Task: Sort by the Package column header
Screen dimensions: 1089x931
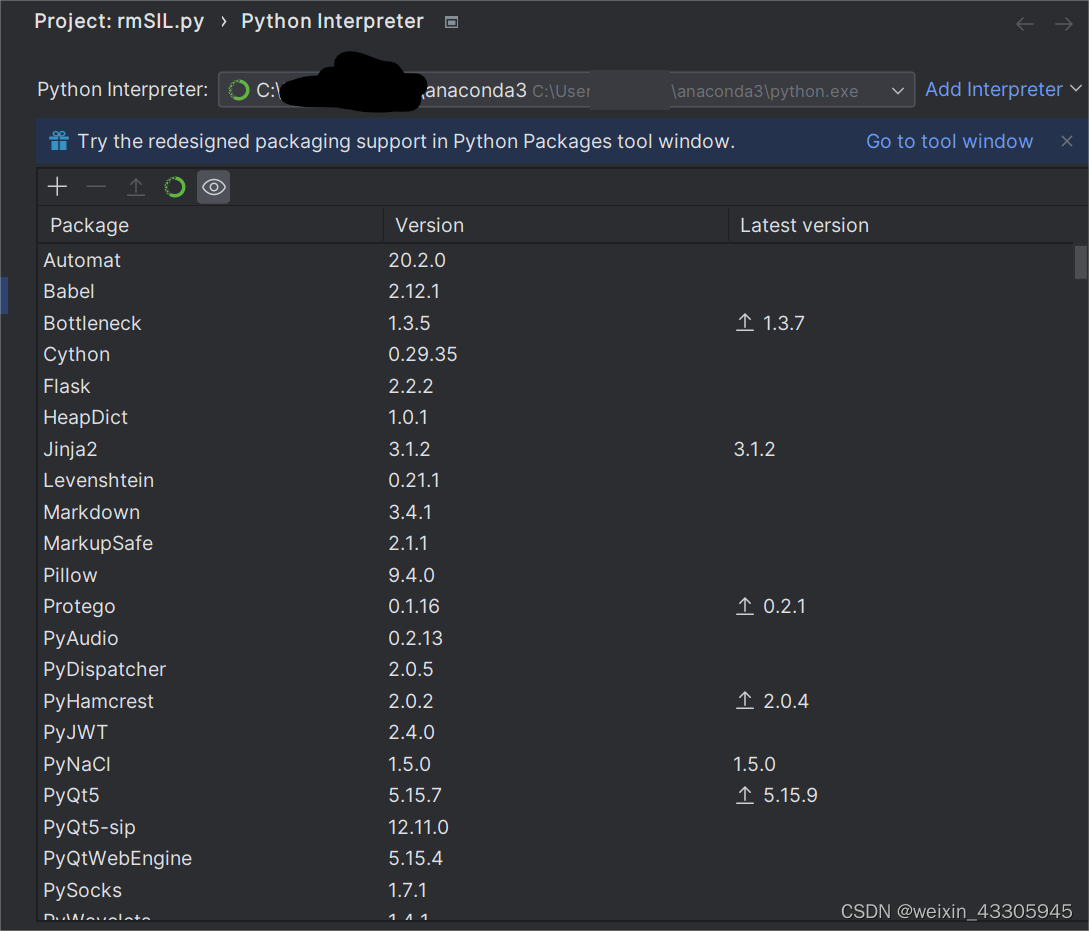Action: pyautogui.click(x=210, y=225)
